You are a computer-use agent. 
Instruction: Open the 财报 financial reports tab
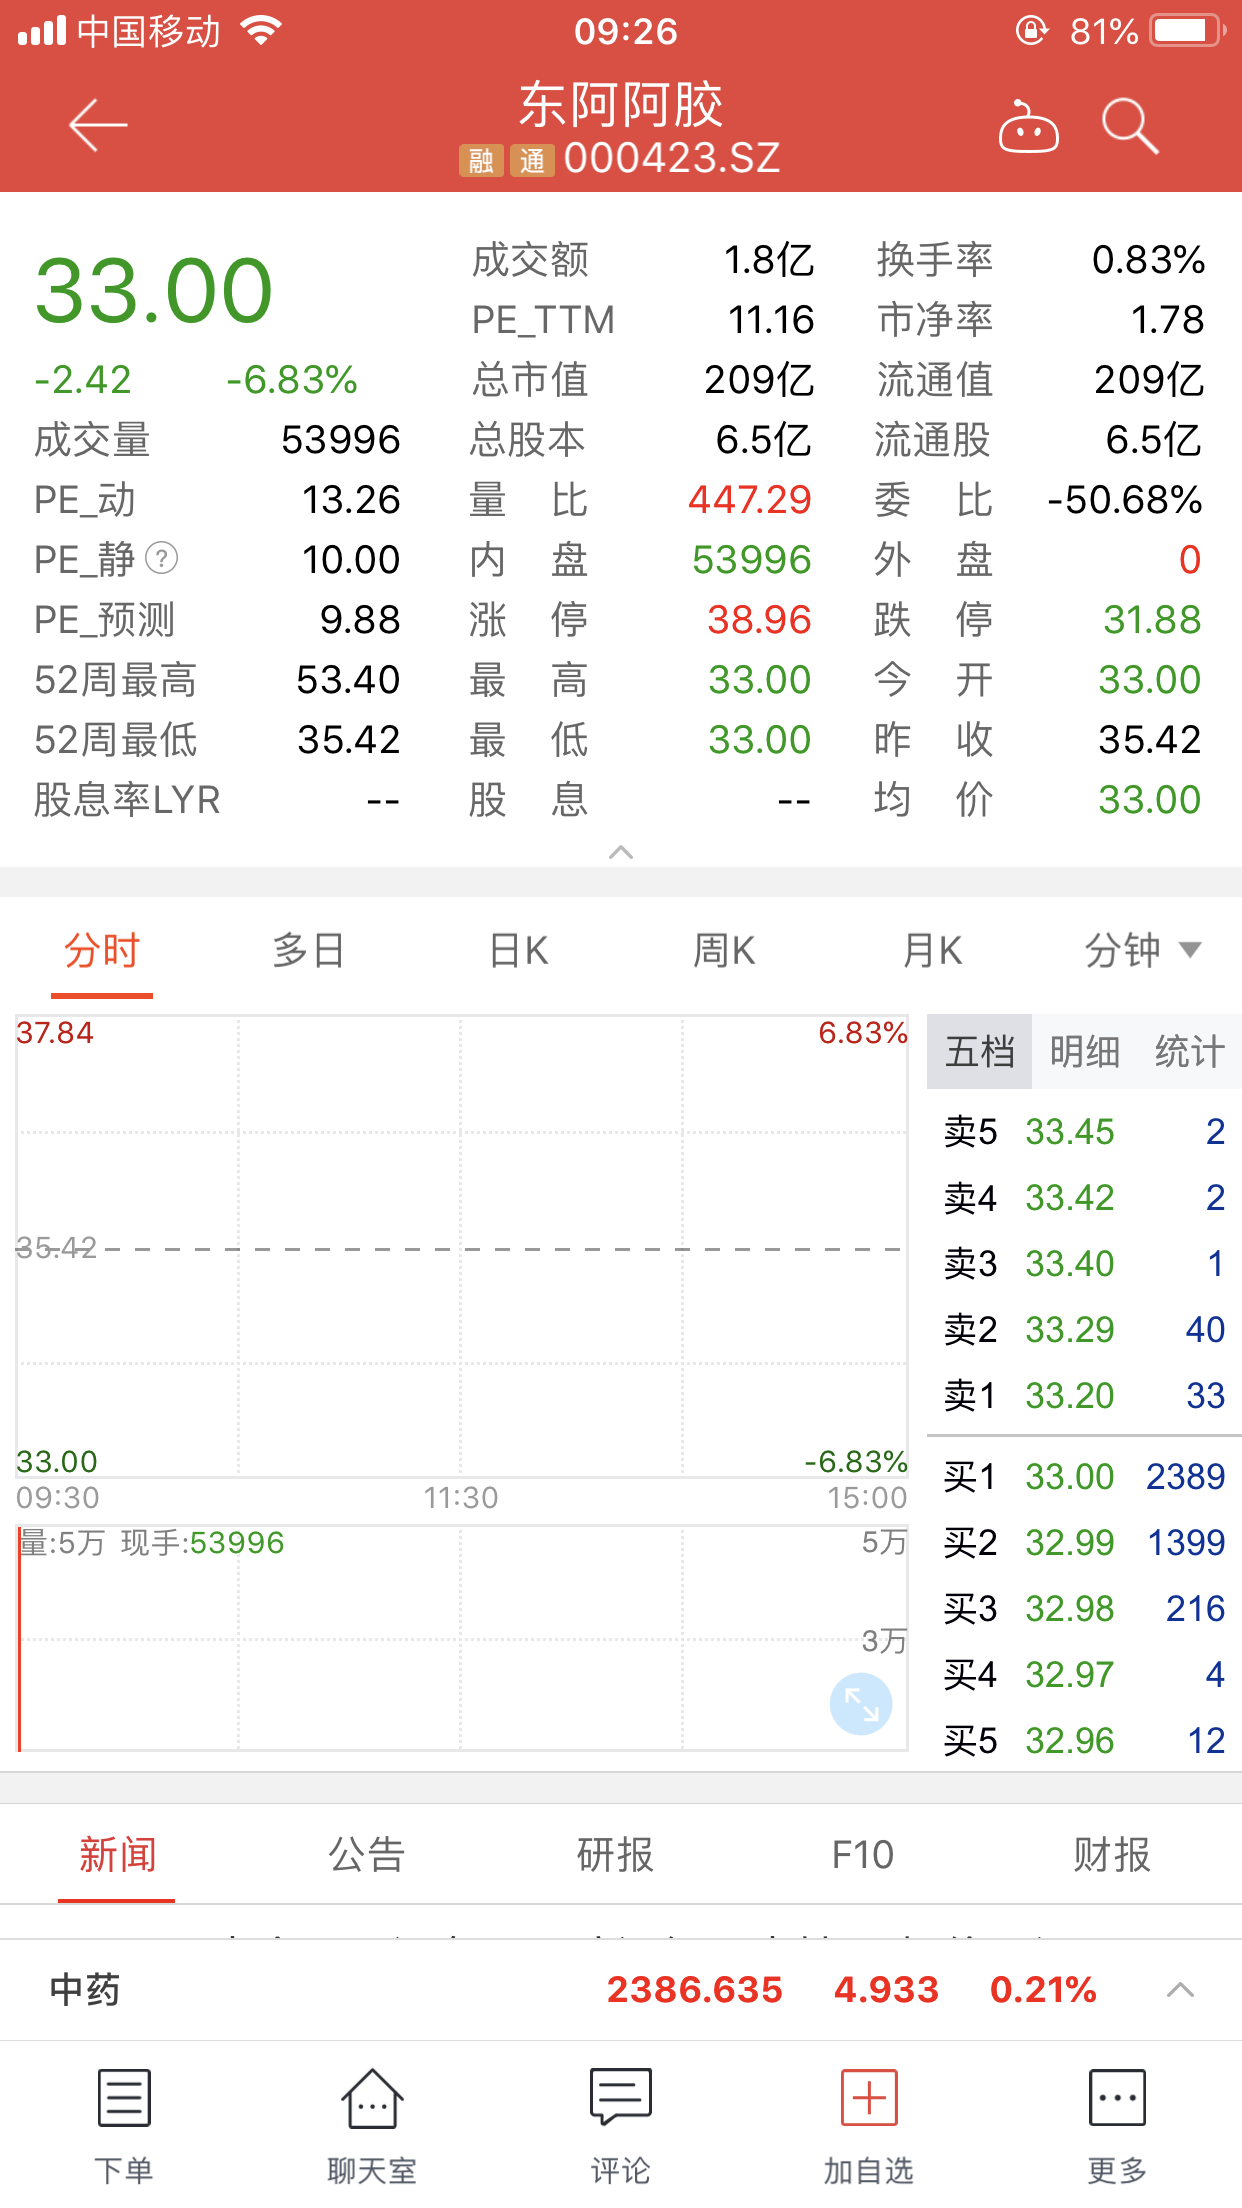click(x=1112, y=1856)
